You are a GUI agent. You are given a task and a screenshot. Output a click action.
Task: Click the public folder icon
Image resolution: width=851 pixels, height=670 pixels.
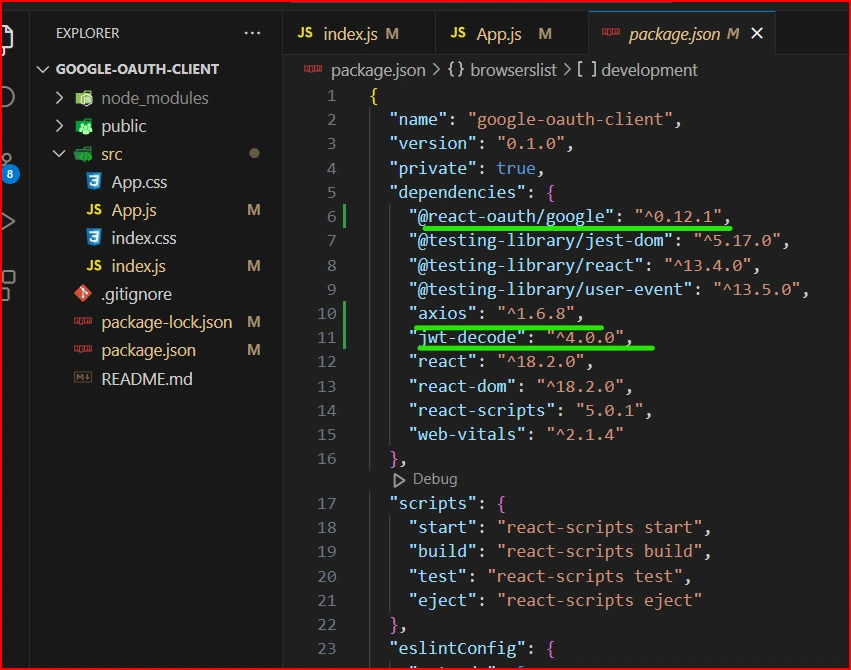point(84,126)
